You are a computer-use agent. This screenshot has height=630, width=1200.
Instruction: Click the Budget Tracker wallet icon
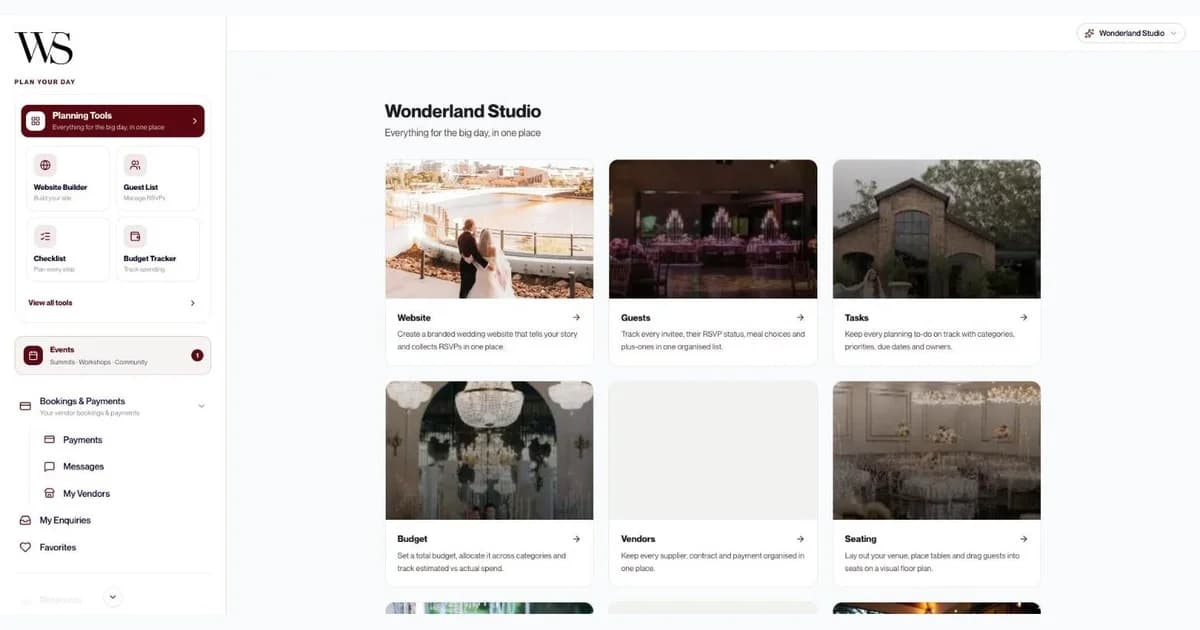135,236
